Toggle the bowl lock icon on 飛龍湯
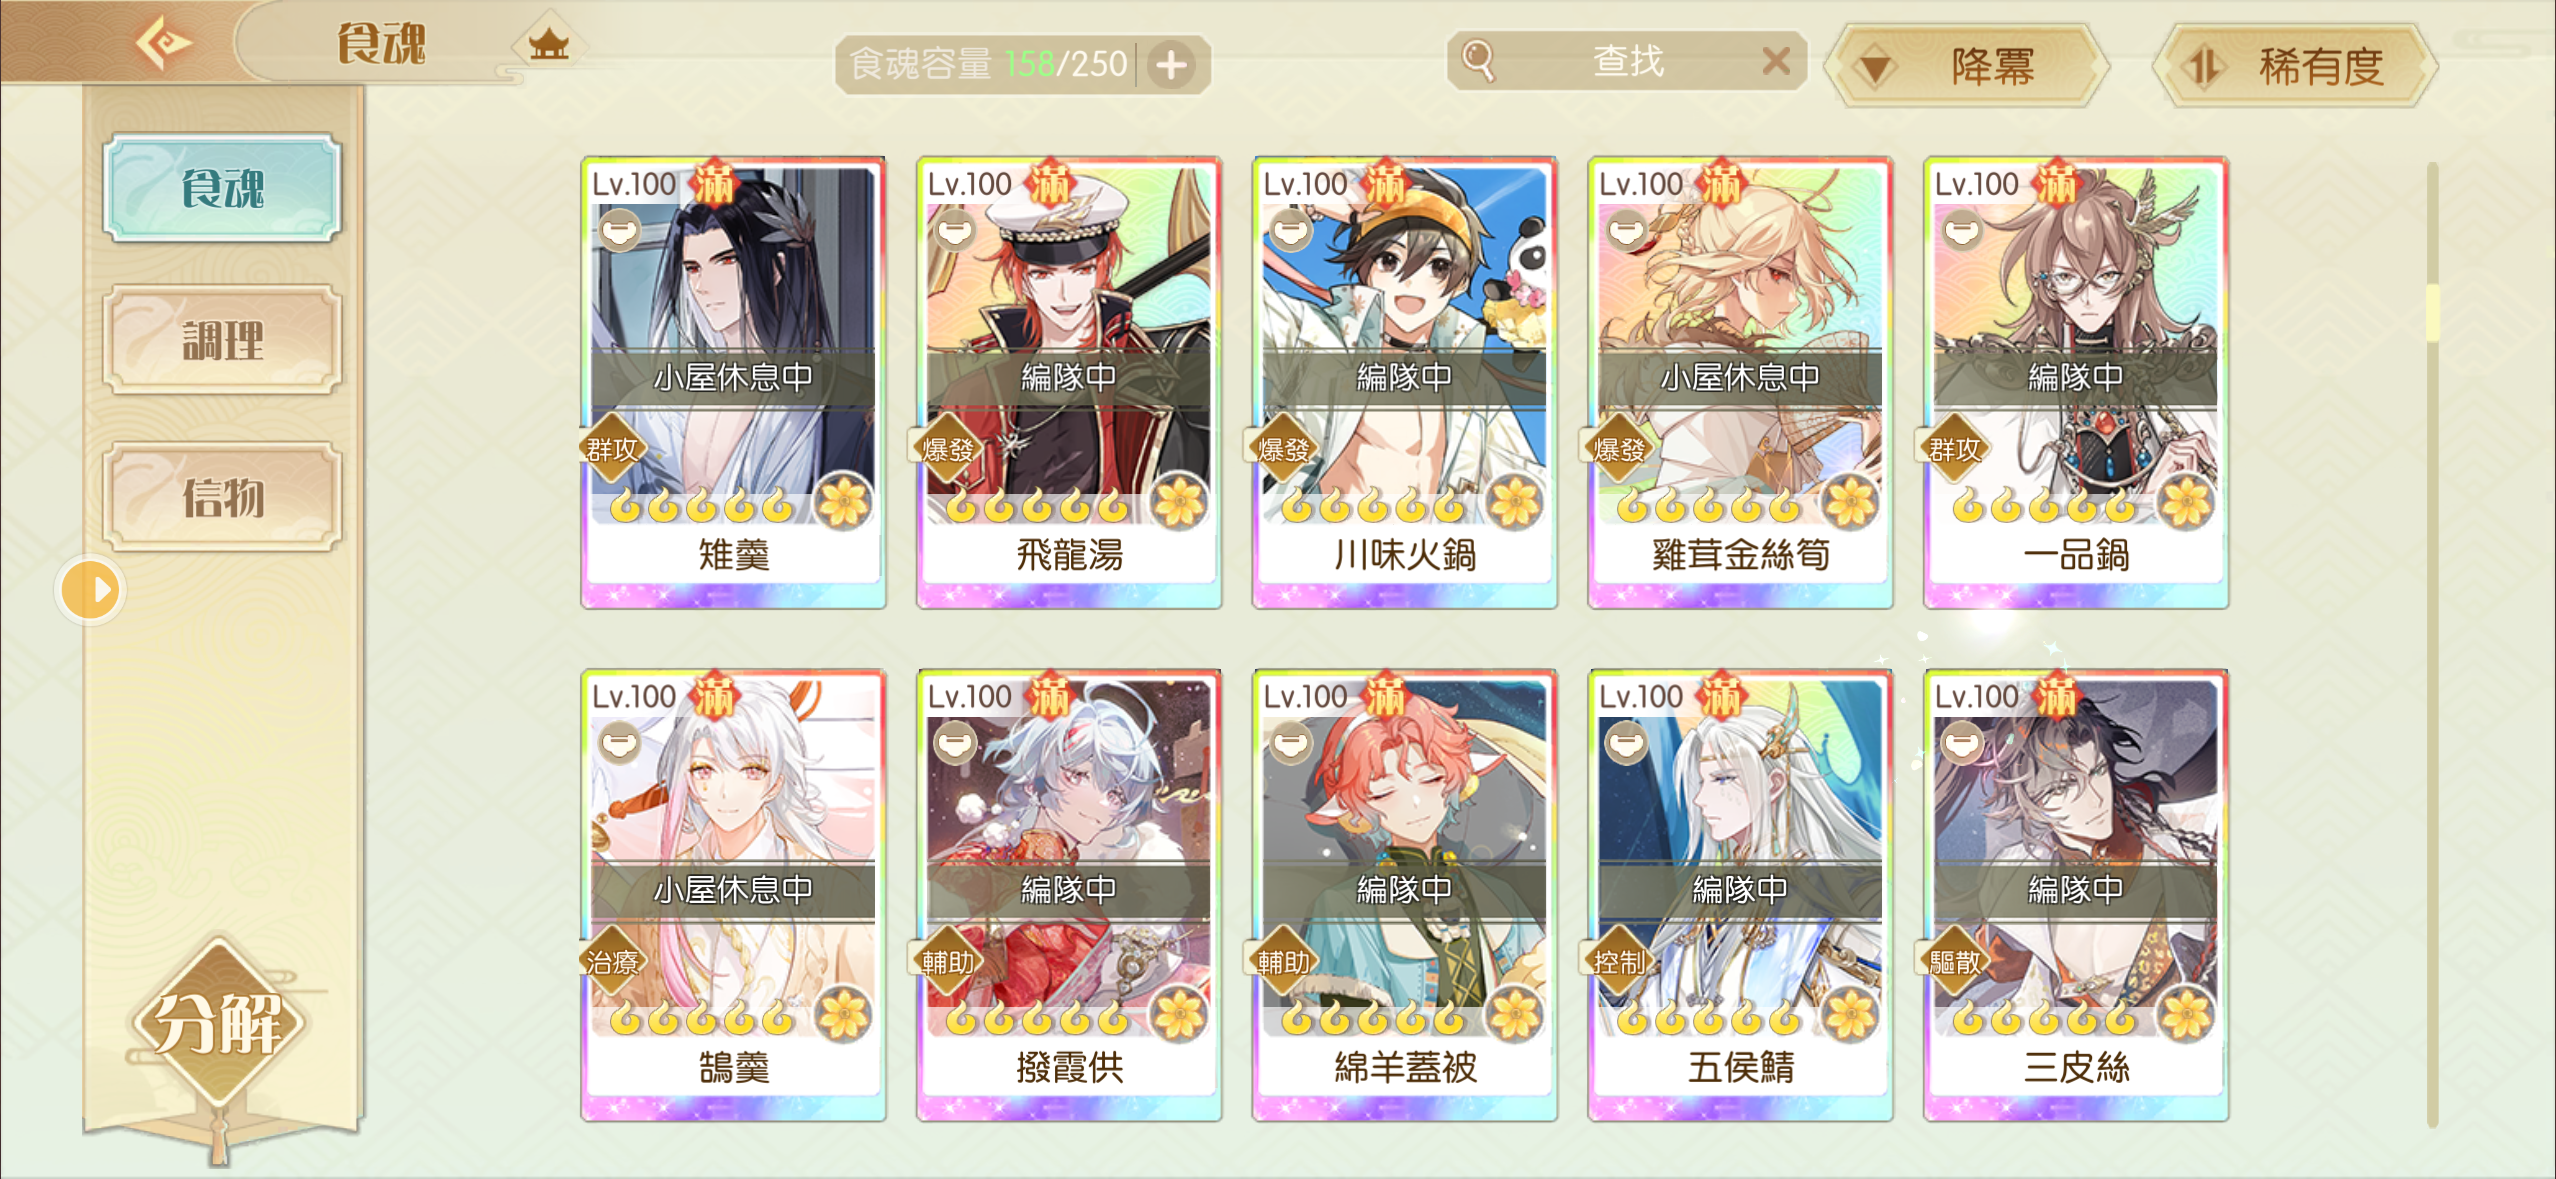2556x1179 pixels. click(955, 231)
